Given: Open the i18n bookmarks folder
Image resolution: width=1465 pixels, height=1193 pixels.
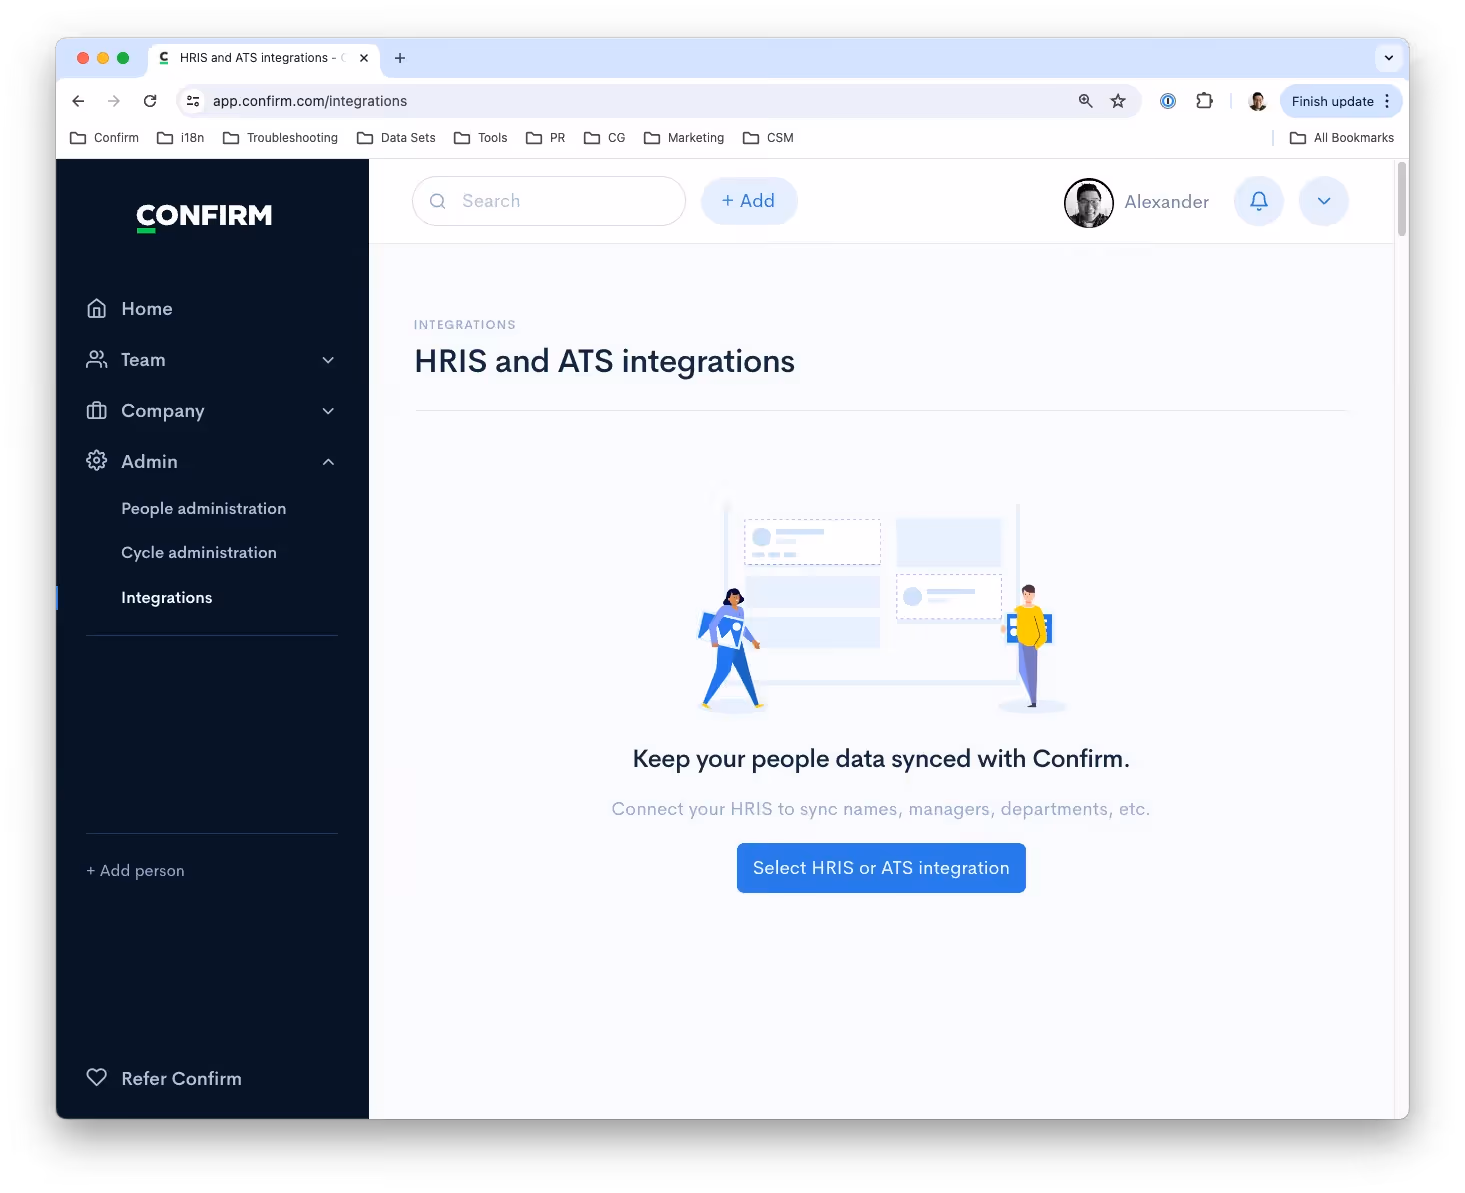Looking at the screenshot, I should [181, 138].
